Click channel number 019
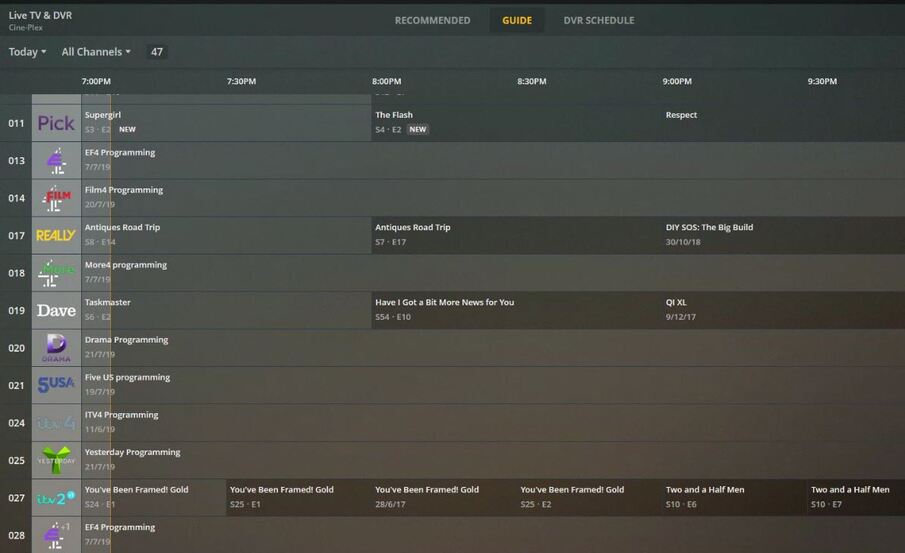 coord(16,311)
